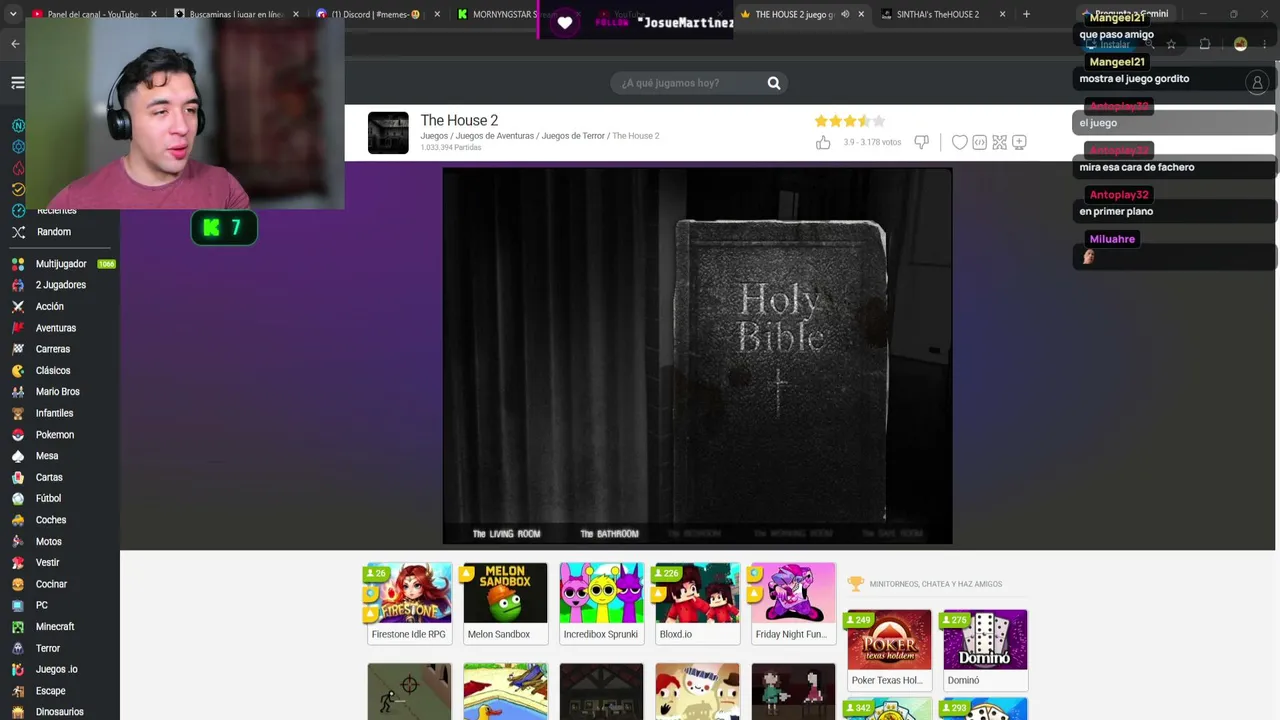The height and width of the screenshot is (720, 1280).
Task: Open the Mesa category
Action: (47, 456)
